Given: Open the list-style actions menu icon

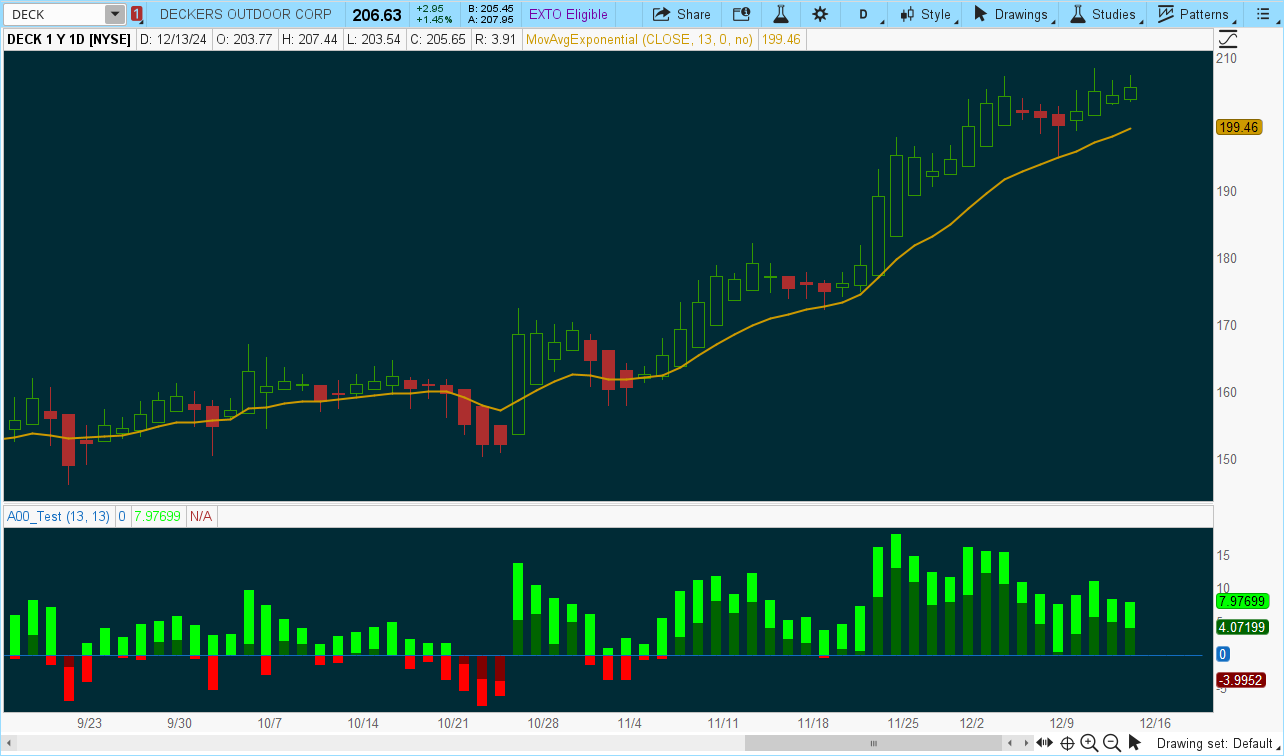Looking at the screenshot, I should (x=1262, y=14).
